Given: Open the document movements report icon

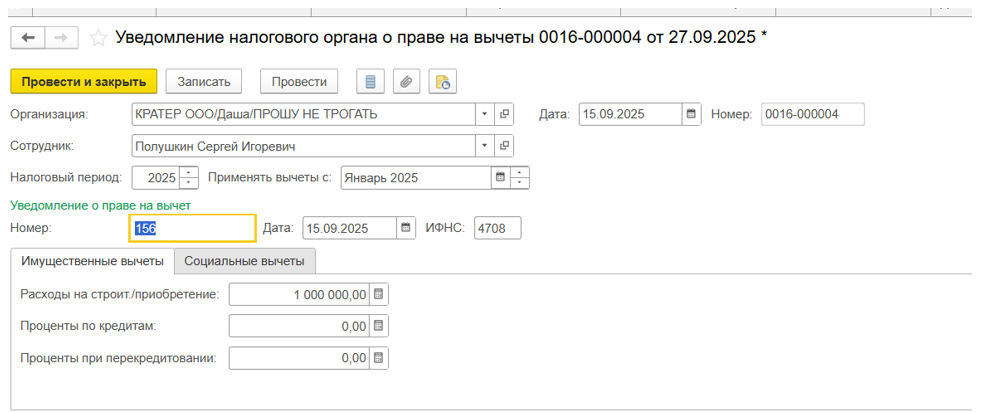Looking at the screenshot, I should [x=372, y=81].
